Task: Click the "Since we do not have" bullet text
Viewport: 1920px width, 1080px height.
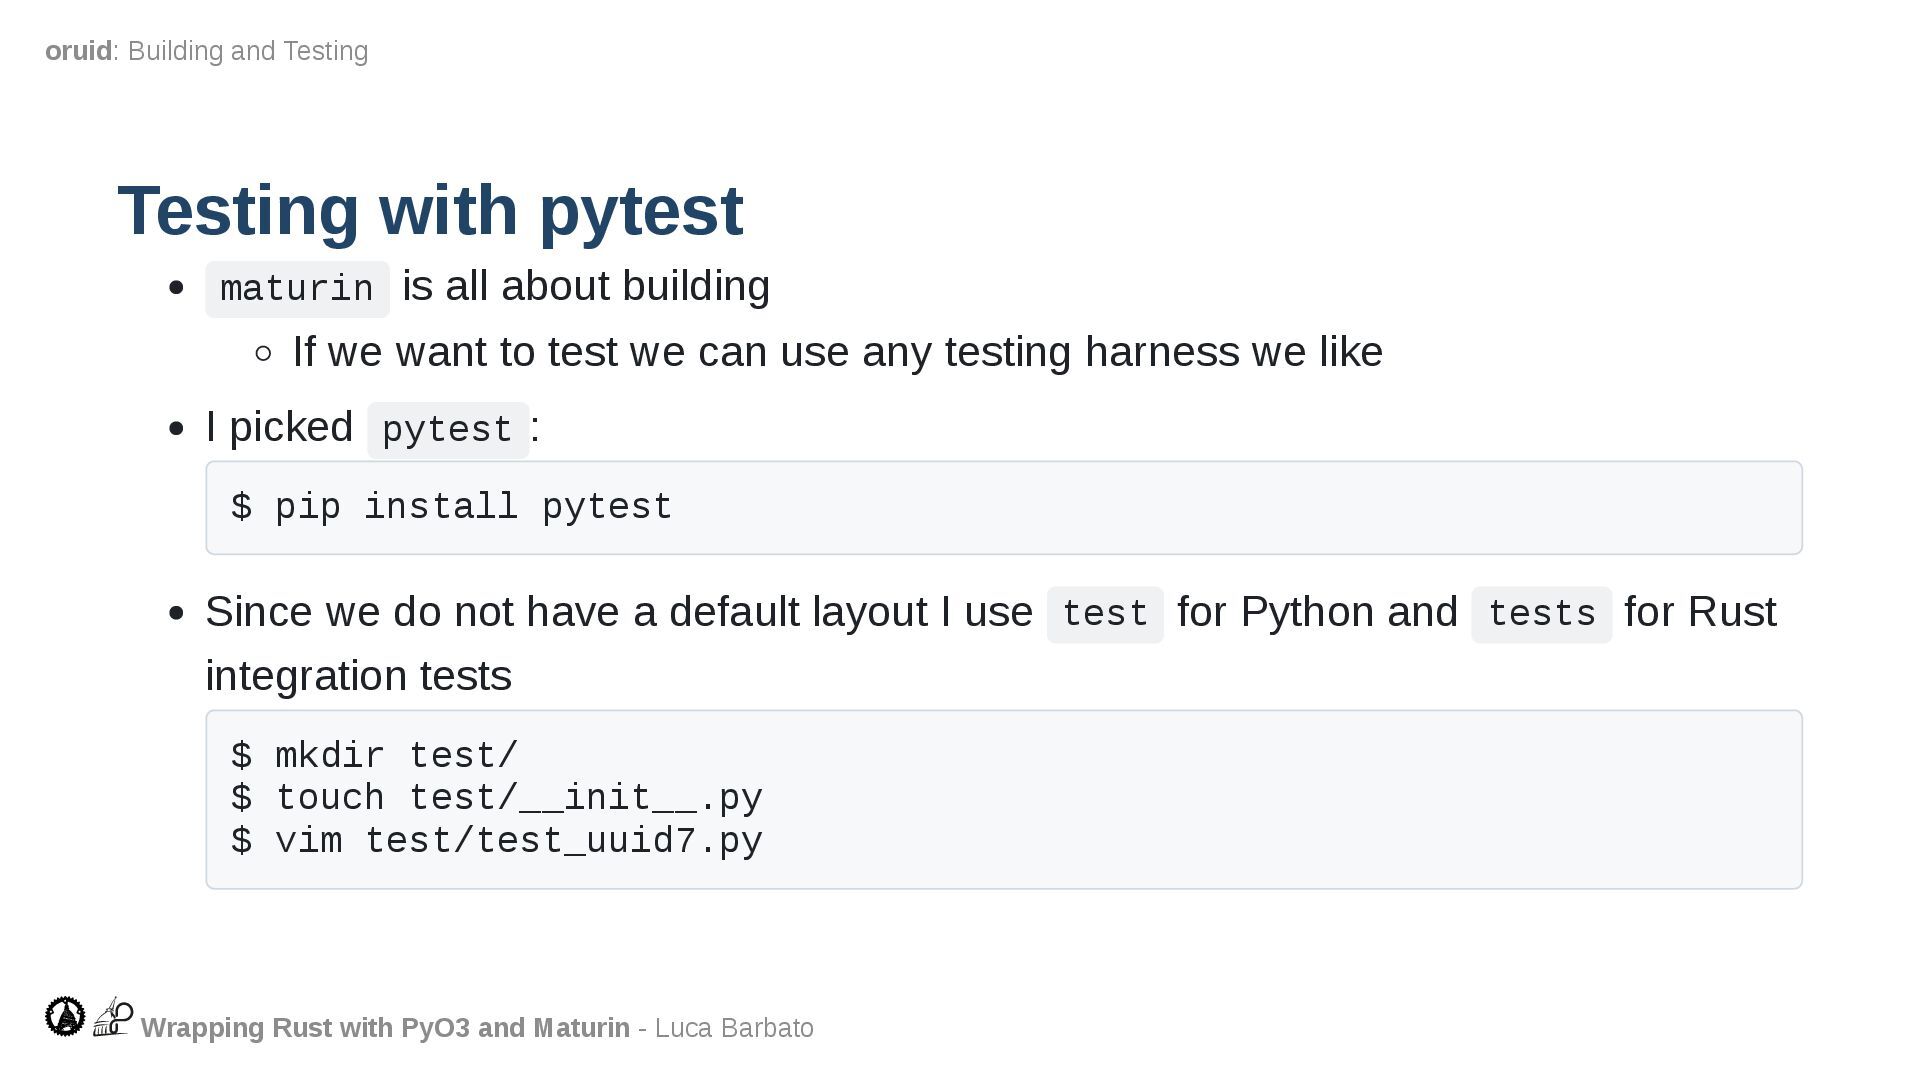Action: click(x=618, y=612)
